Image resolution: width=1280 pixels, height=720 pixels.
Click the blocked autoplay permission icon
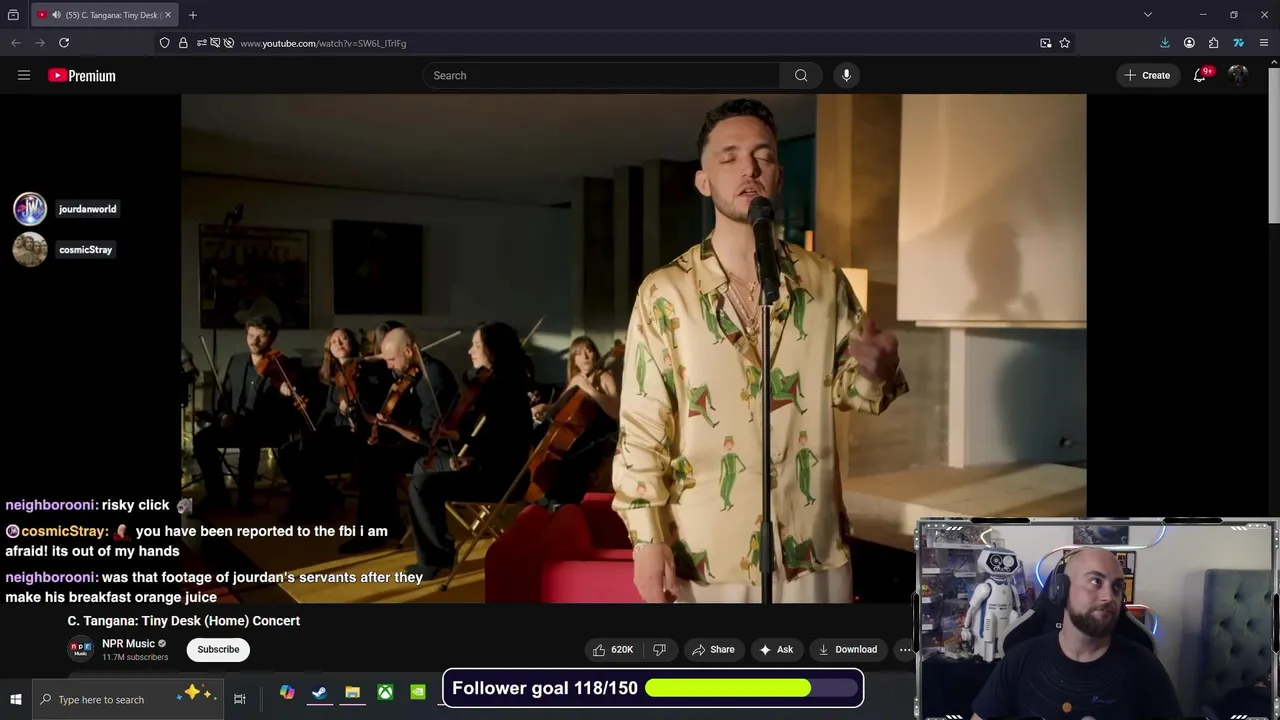[229, 43]
